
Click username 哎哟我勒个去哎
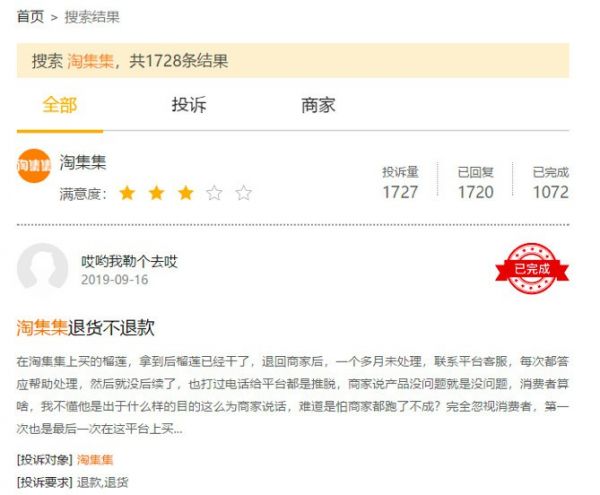[x=129, y=262]
